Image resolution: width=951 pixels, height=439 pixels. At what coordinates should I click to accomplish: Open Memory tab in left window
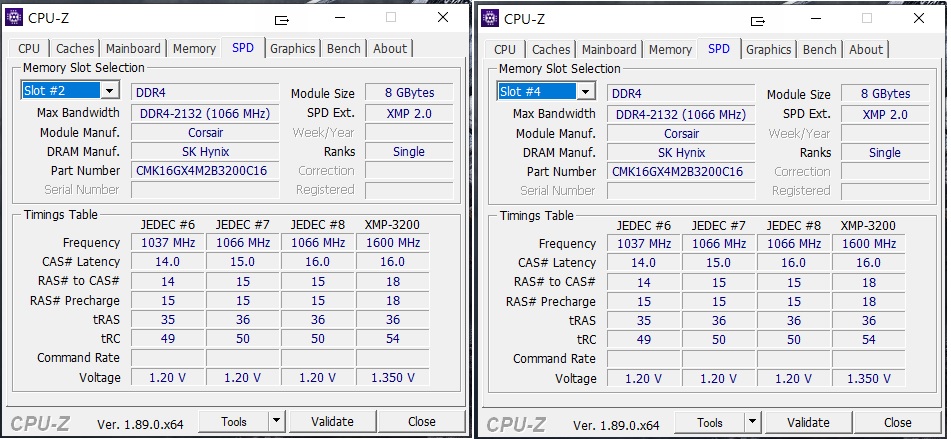point(194,49)
